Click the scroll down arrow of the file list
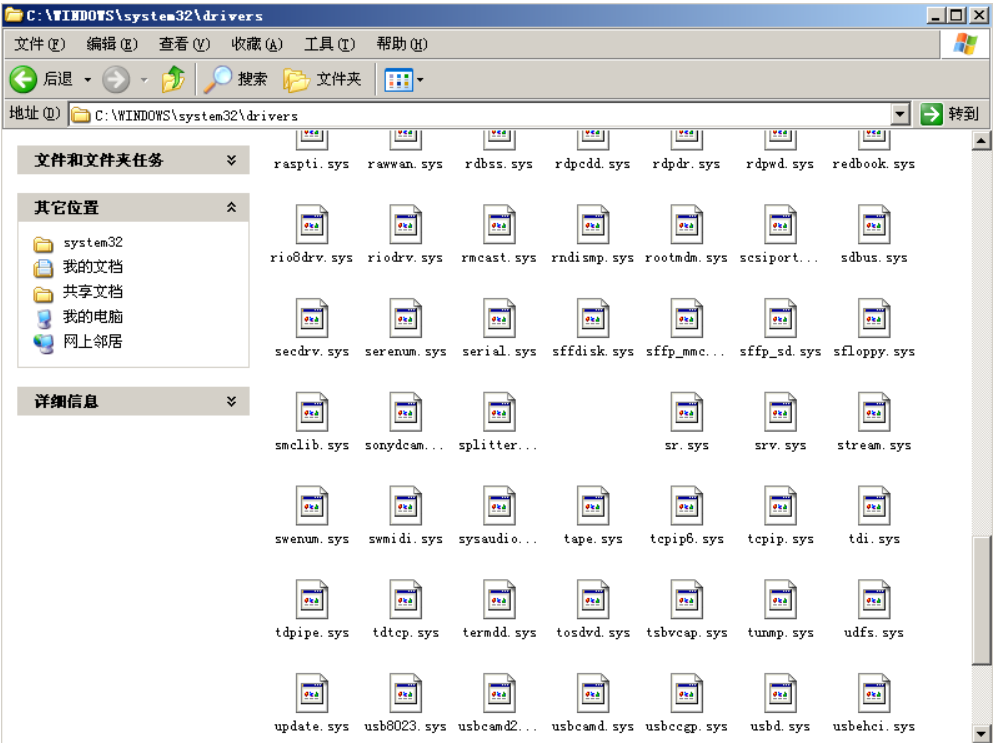Screen dimensions: 993x743 (x=981, y=732)
